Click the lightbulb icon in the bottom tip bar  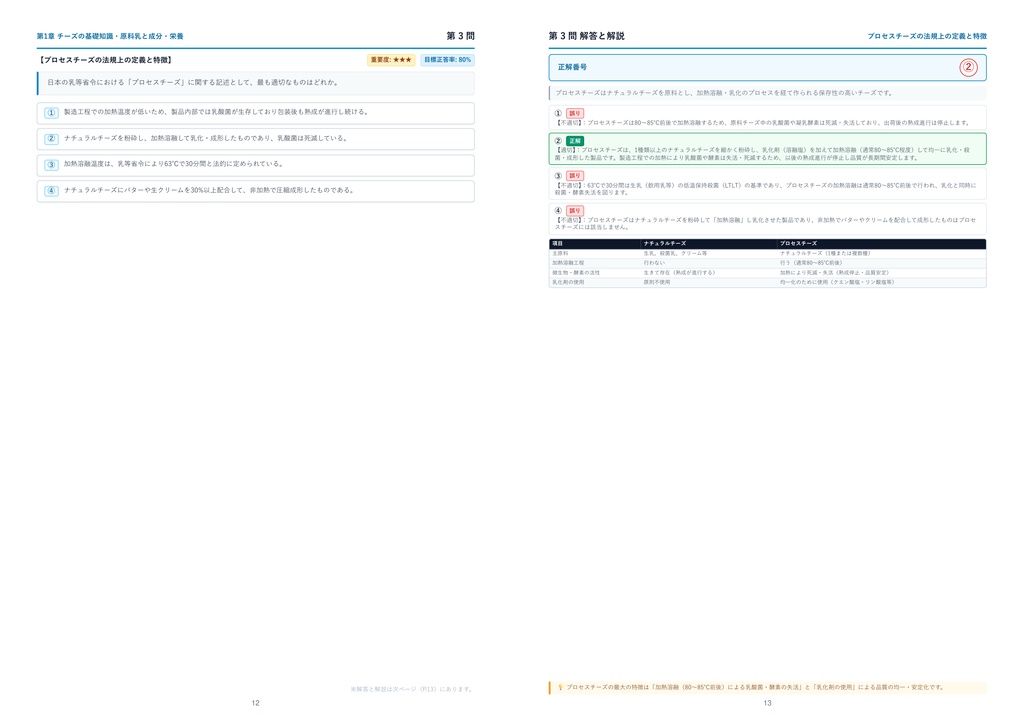(560, 687)
